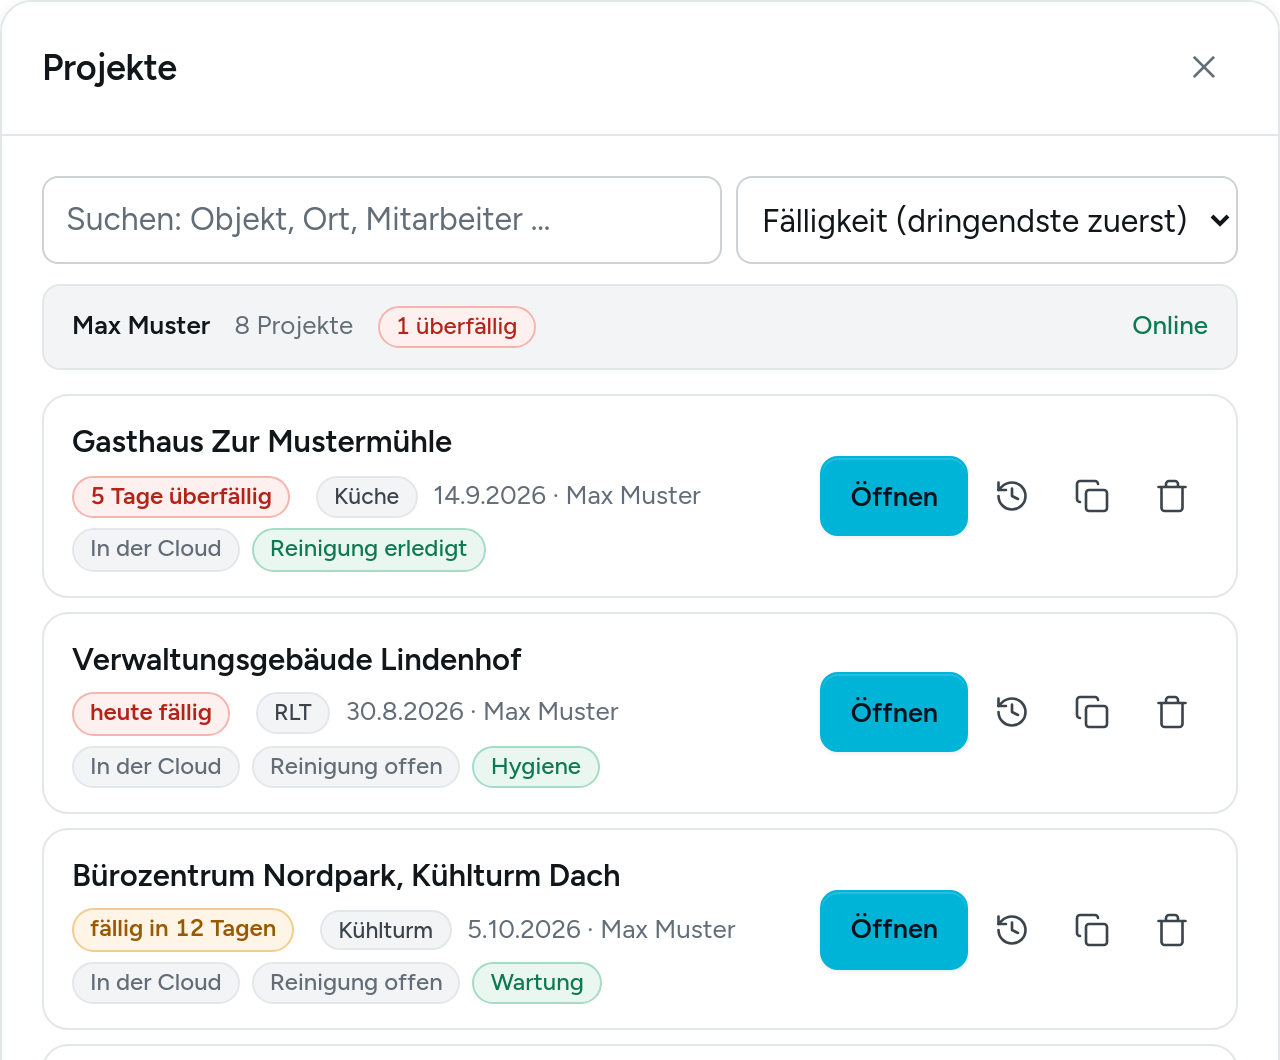Viewport: 1280px width, 1060px height.
Task: Open the Verwaltungsgebäude Lindenhof project
Action: point(894,712)
